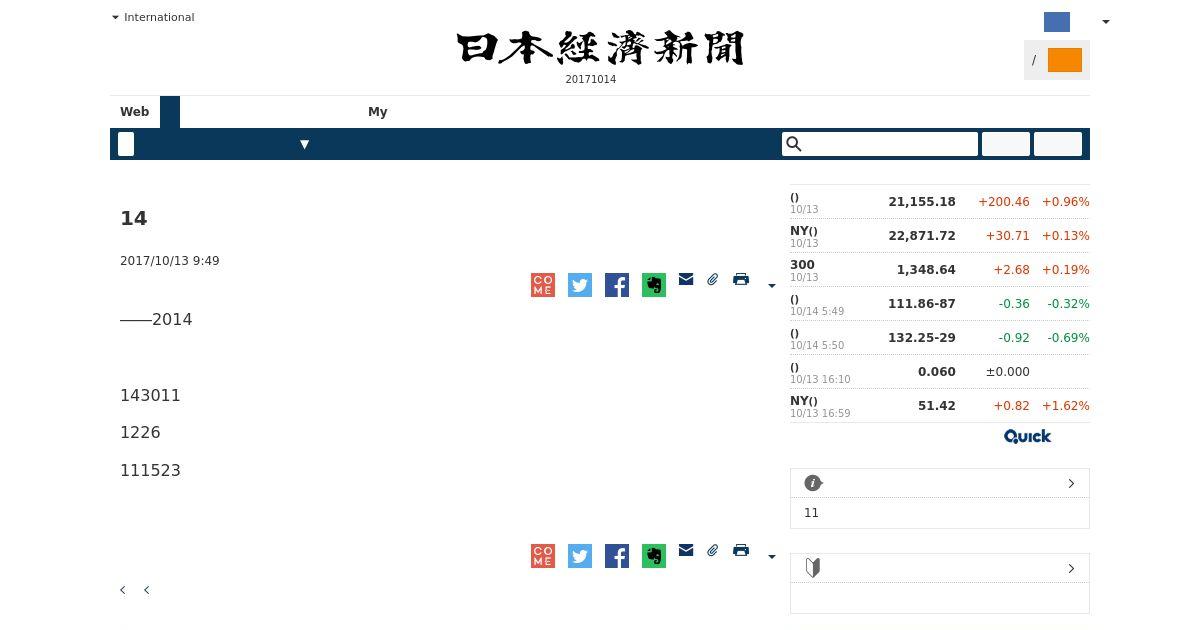Screen dimensions: 1200x630
Task: Click bottom printer icon
Action: coord(741,550)
